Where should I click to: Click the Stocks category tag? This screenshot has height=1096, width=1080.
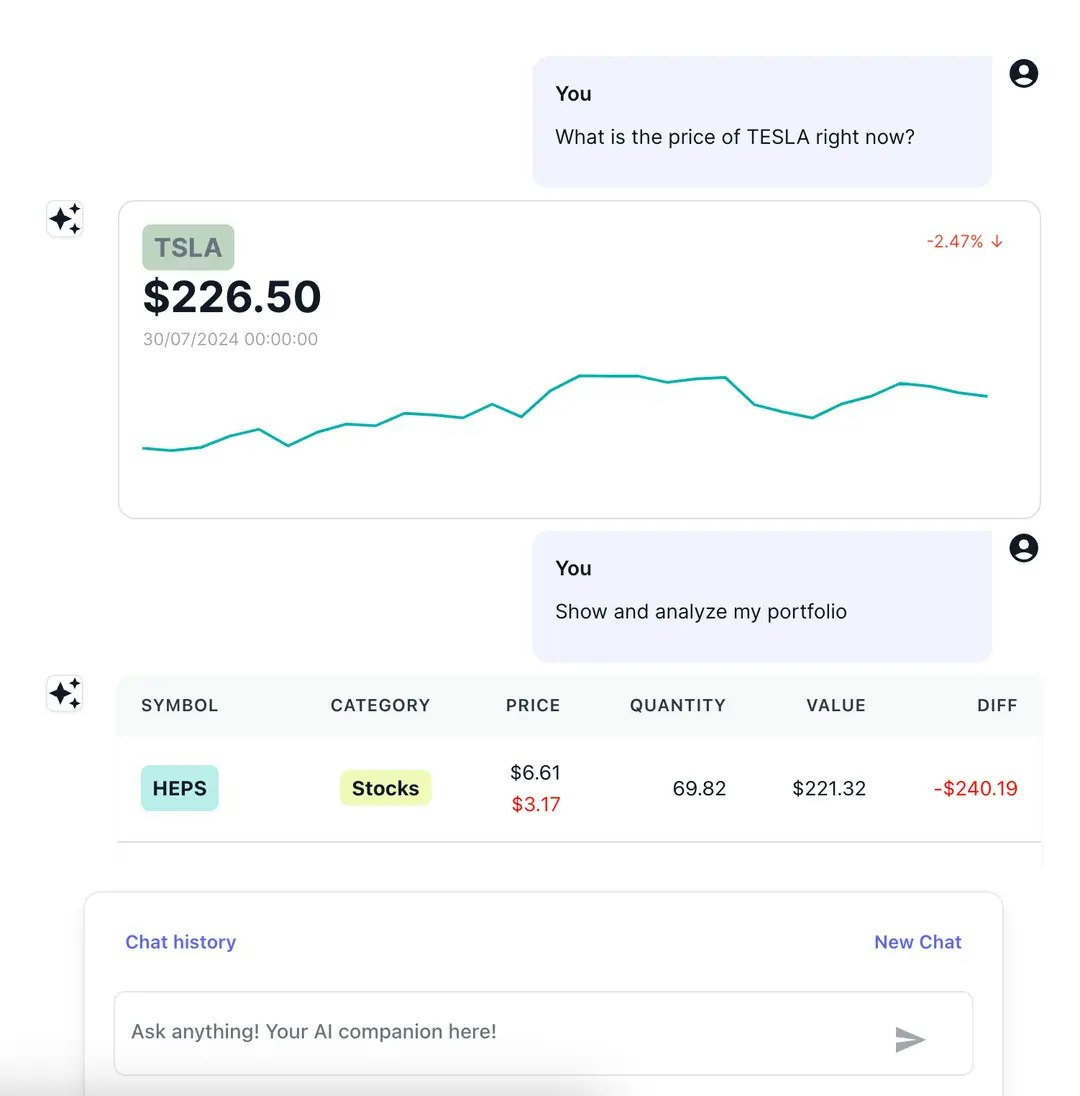[385, 788]
